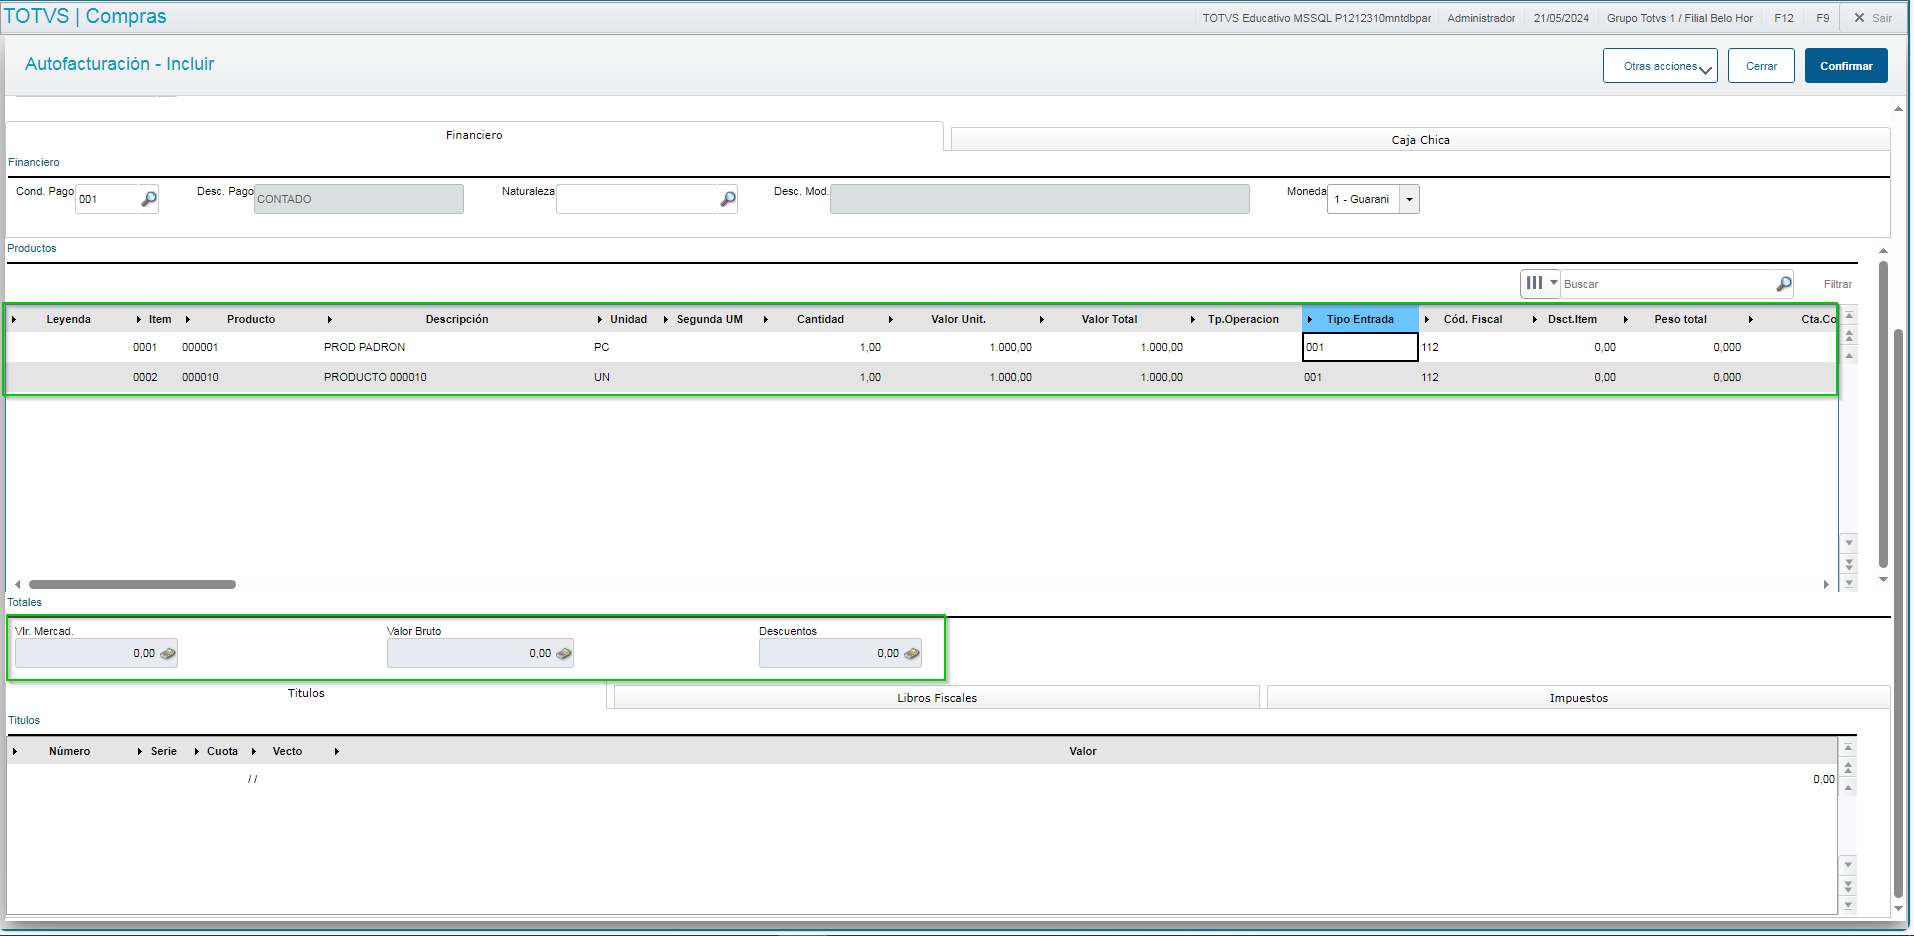This screenshot has height=936, width=1914.
Task: Click the 21/05/2024 date in top bar
Action: pyautogui.click(x=1561, y=18)
